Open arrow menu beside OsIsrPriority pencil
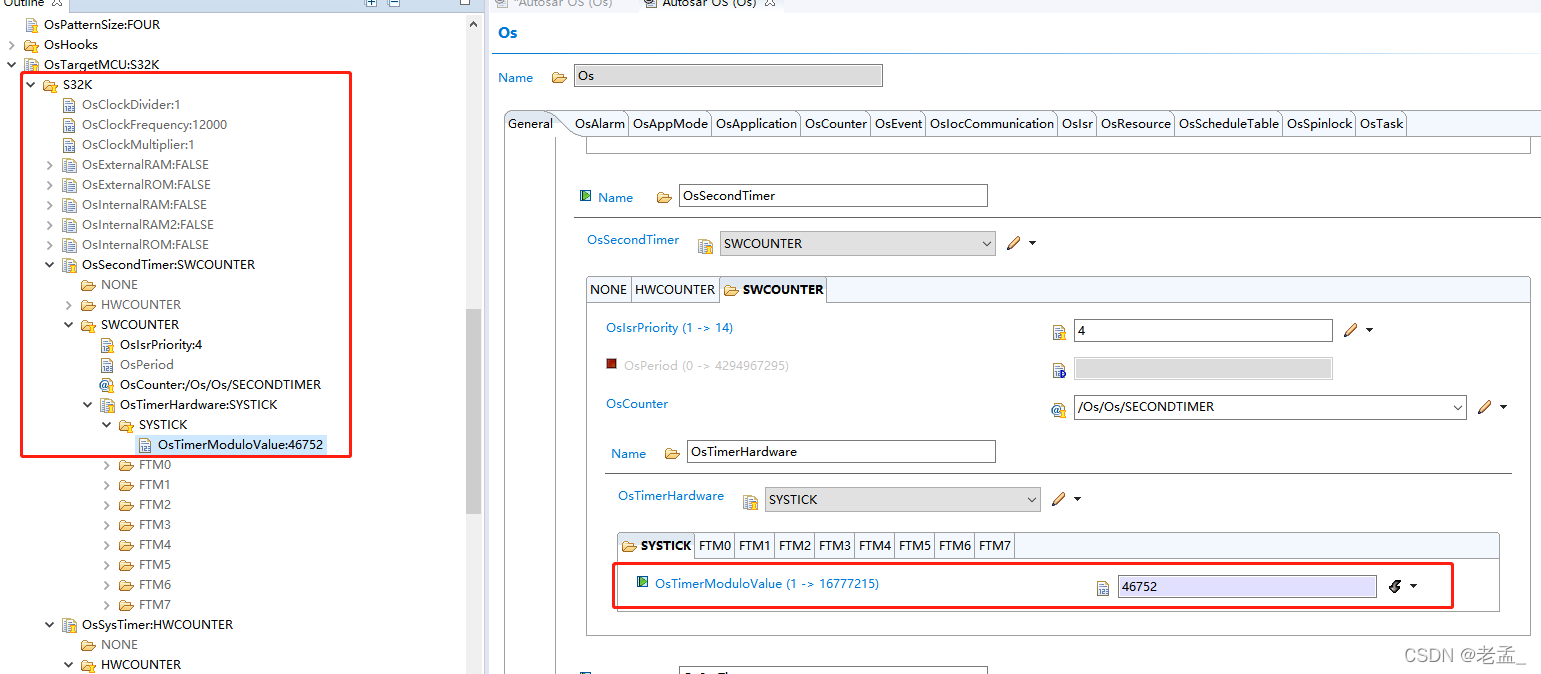 [x=1370, y=330]
